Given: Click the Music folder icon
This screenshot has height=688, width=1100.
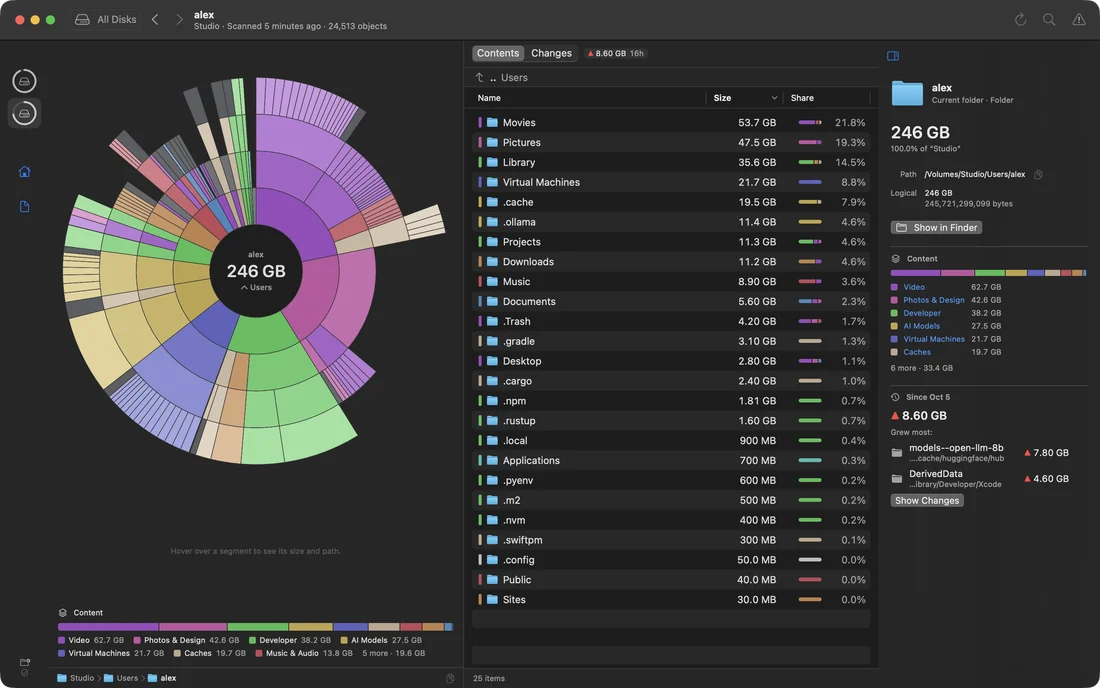Looking at the screenshot, I should pos(492,281).
